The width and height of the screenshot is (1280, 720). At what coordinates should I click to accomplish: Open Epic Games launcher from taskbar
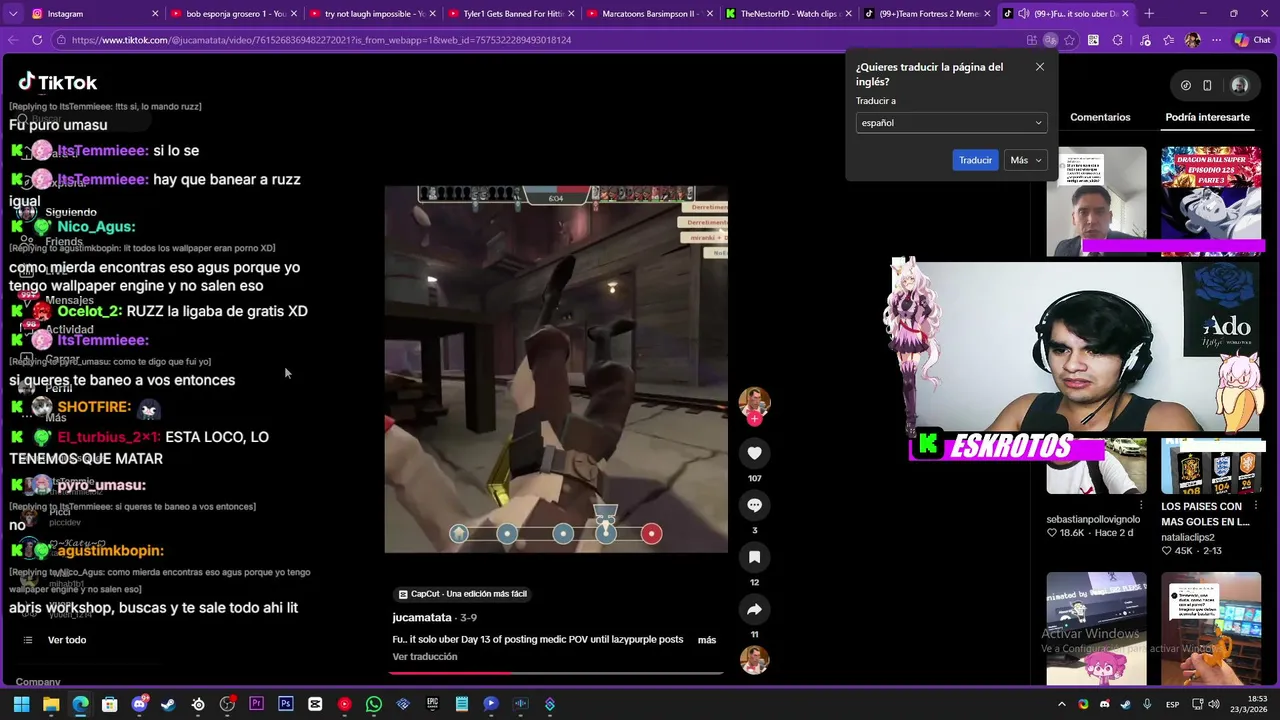click(432, 704)
